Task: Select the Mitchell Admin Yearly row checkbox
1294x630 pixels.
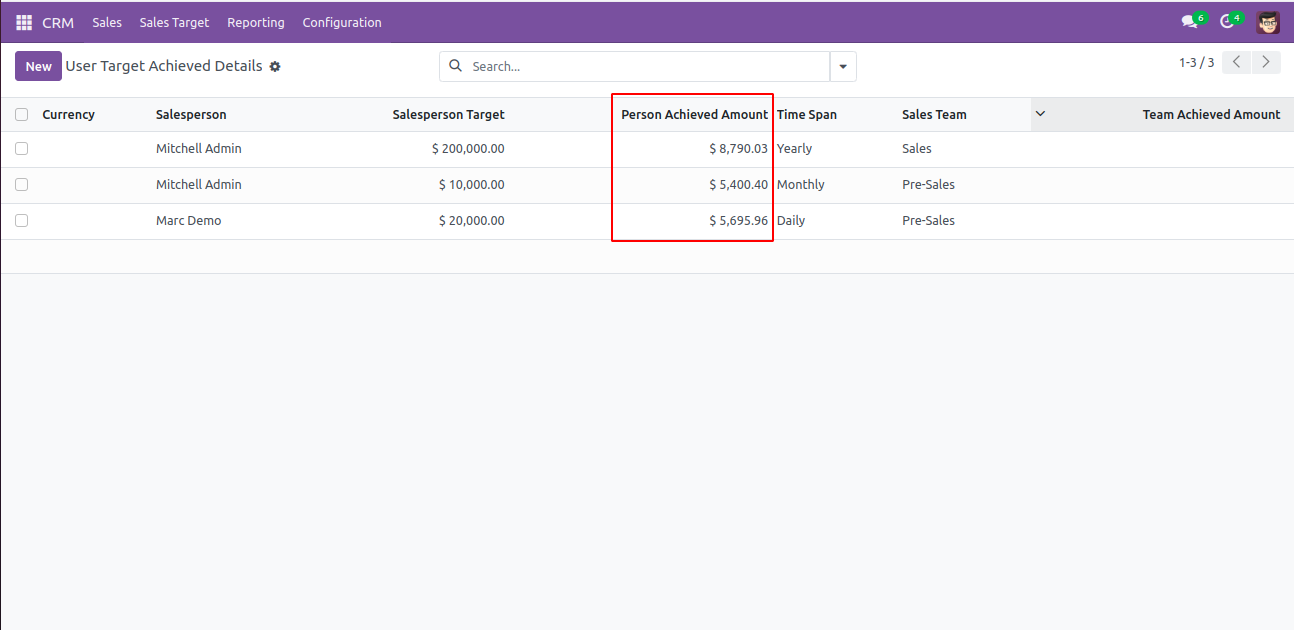Action: [x=22, y=149]
